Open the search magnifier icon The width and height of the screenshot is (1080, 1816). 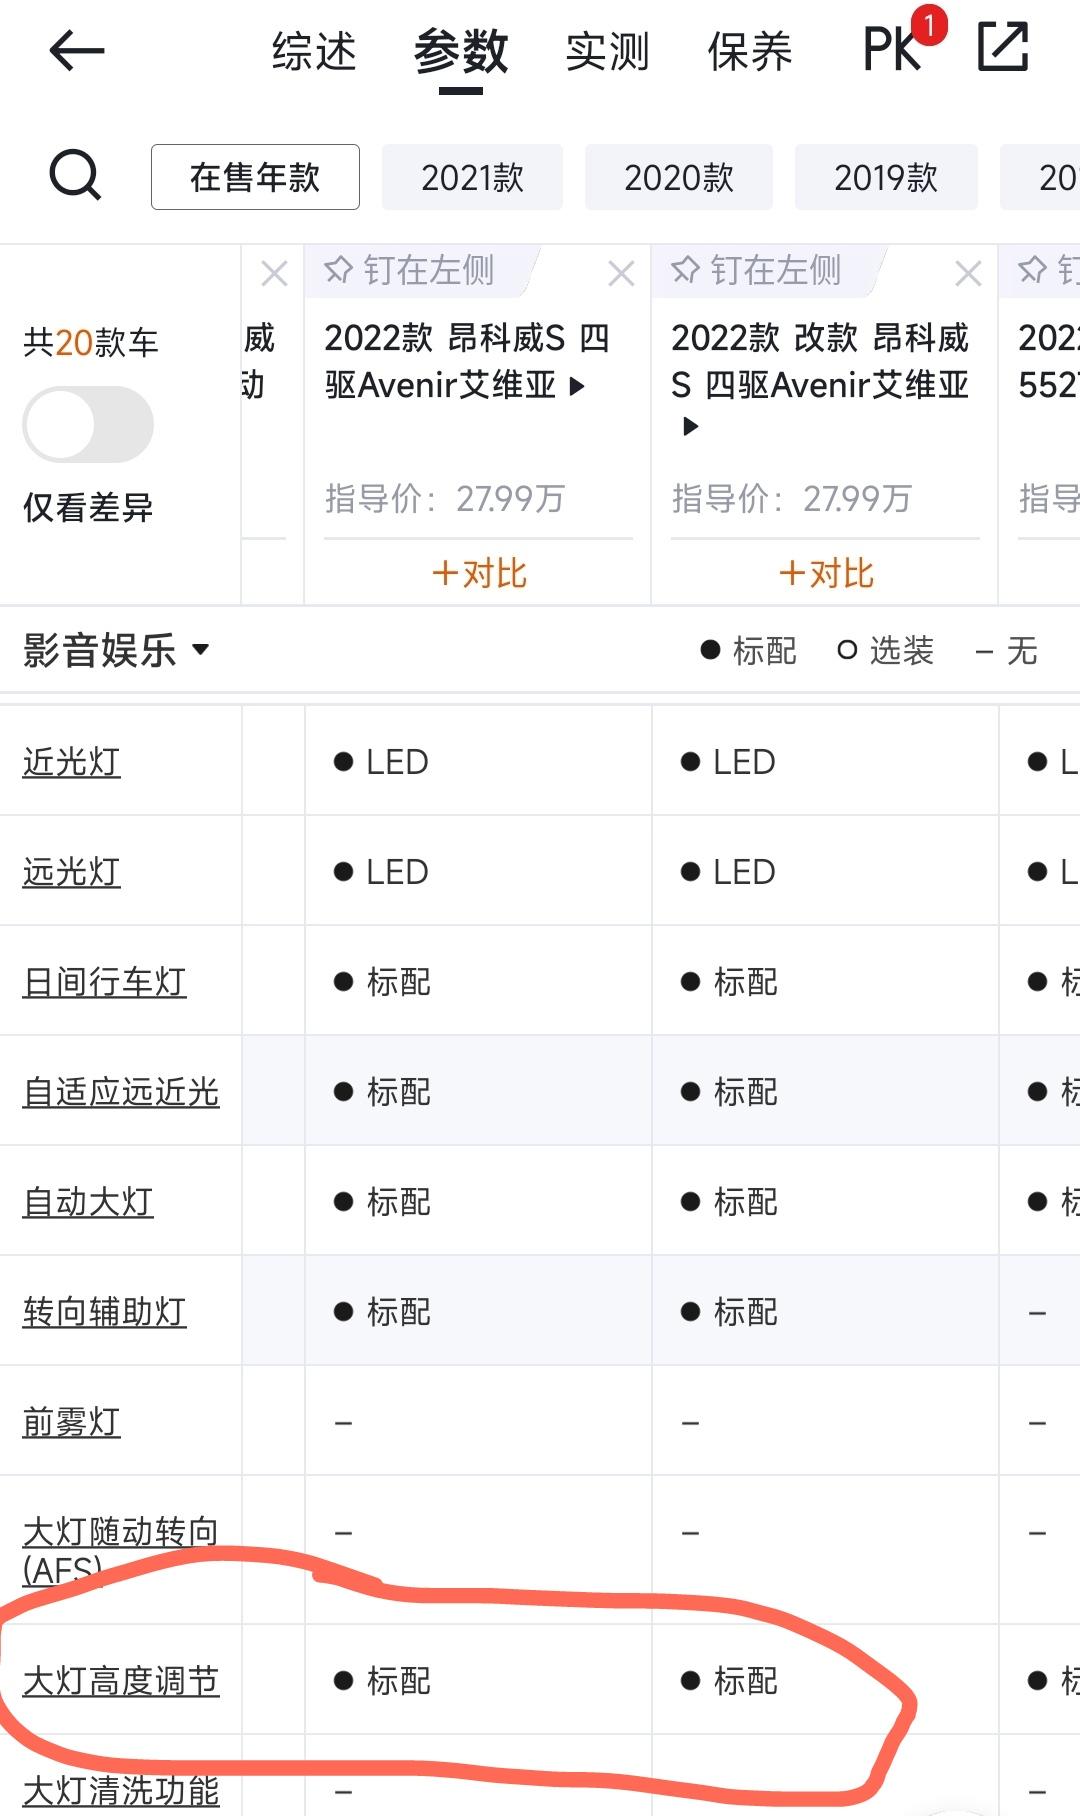[75, 176]
